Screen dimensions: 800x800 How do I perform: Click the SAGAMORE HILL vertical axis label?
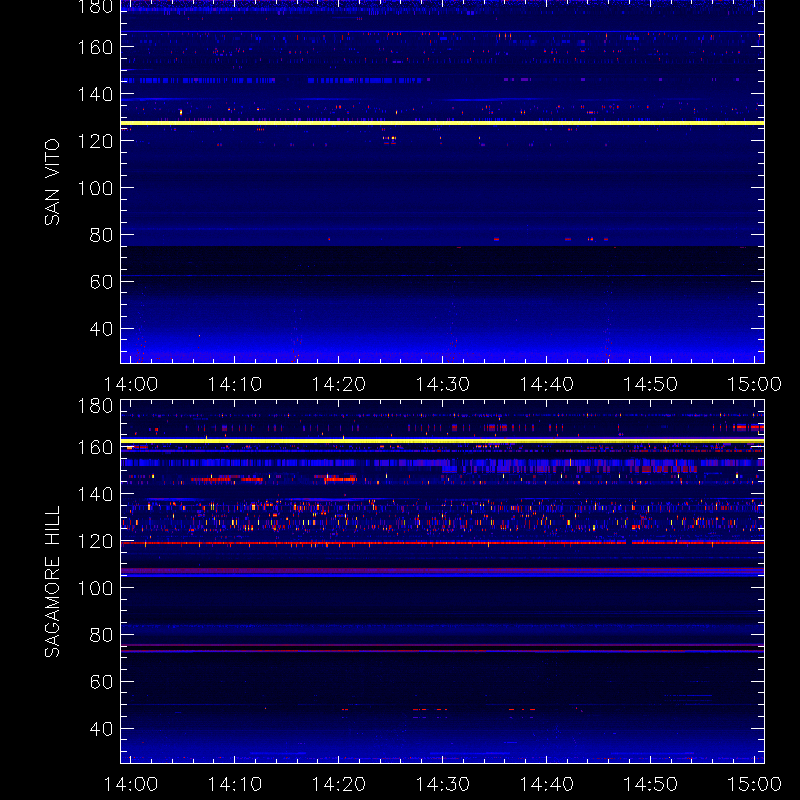point(52,581)
